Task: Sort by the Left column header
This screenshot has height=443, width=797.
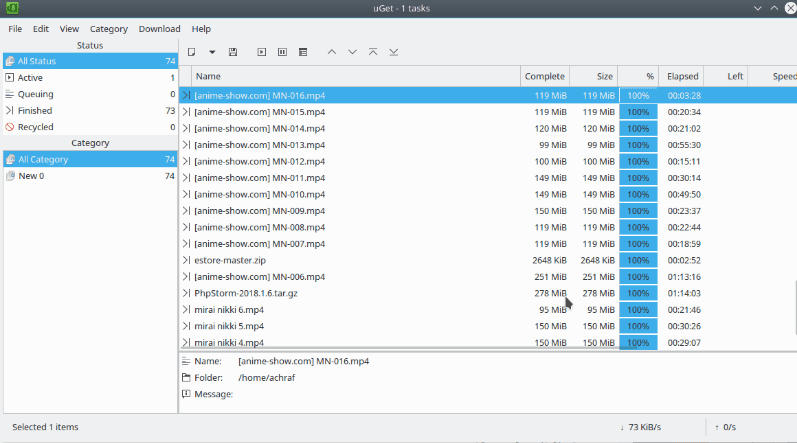Action: tap(726, 76)
